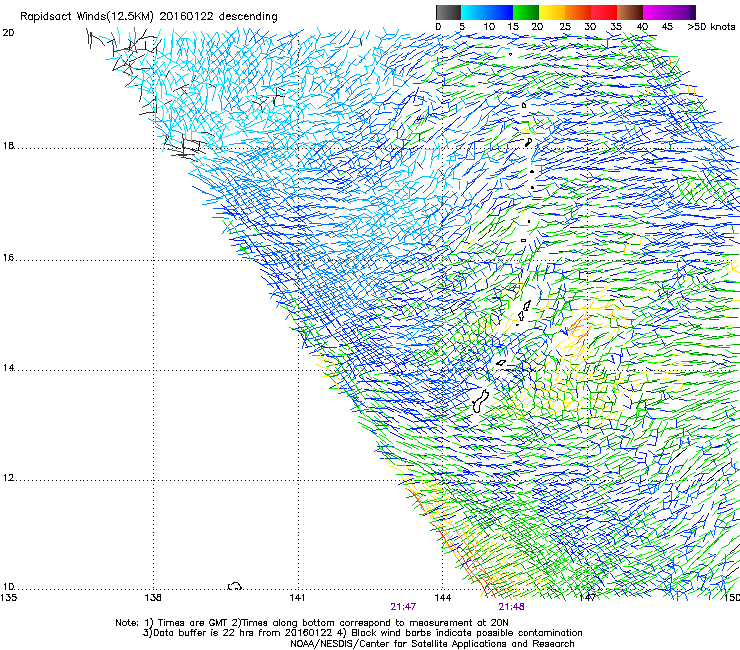Viewport: 740px width, 650px height.
Task: Click the green 15-20 knots legend swatch
Action: pos(526,12)
